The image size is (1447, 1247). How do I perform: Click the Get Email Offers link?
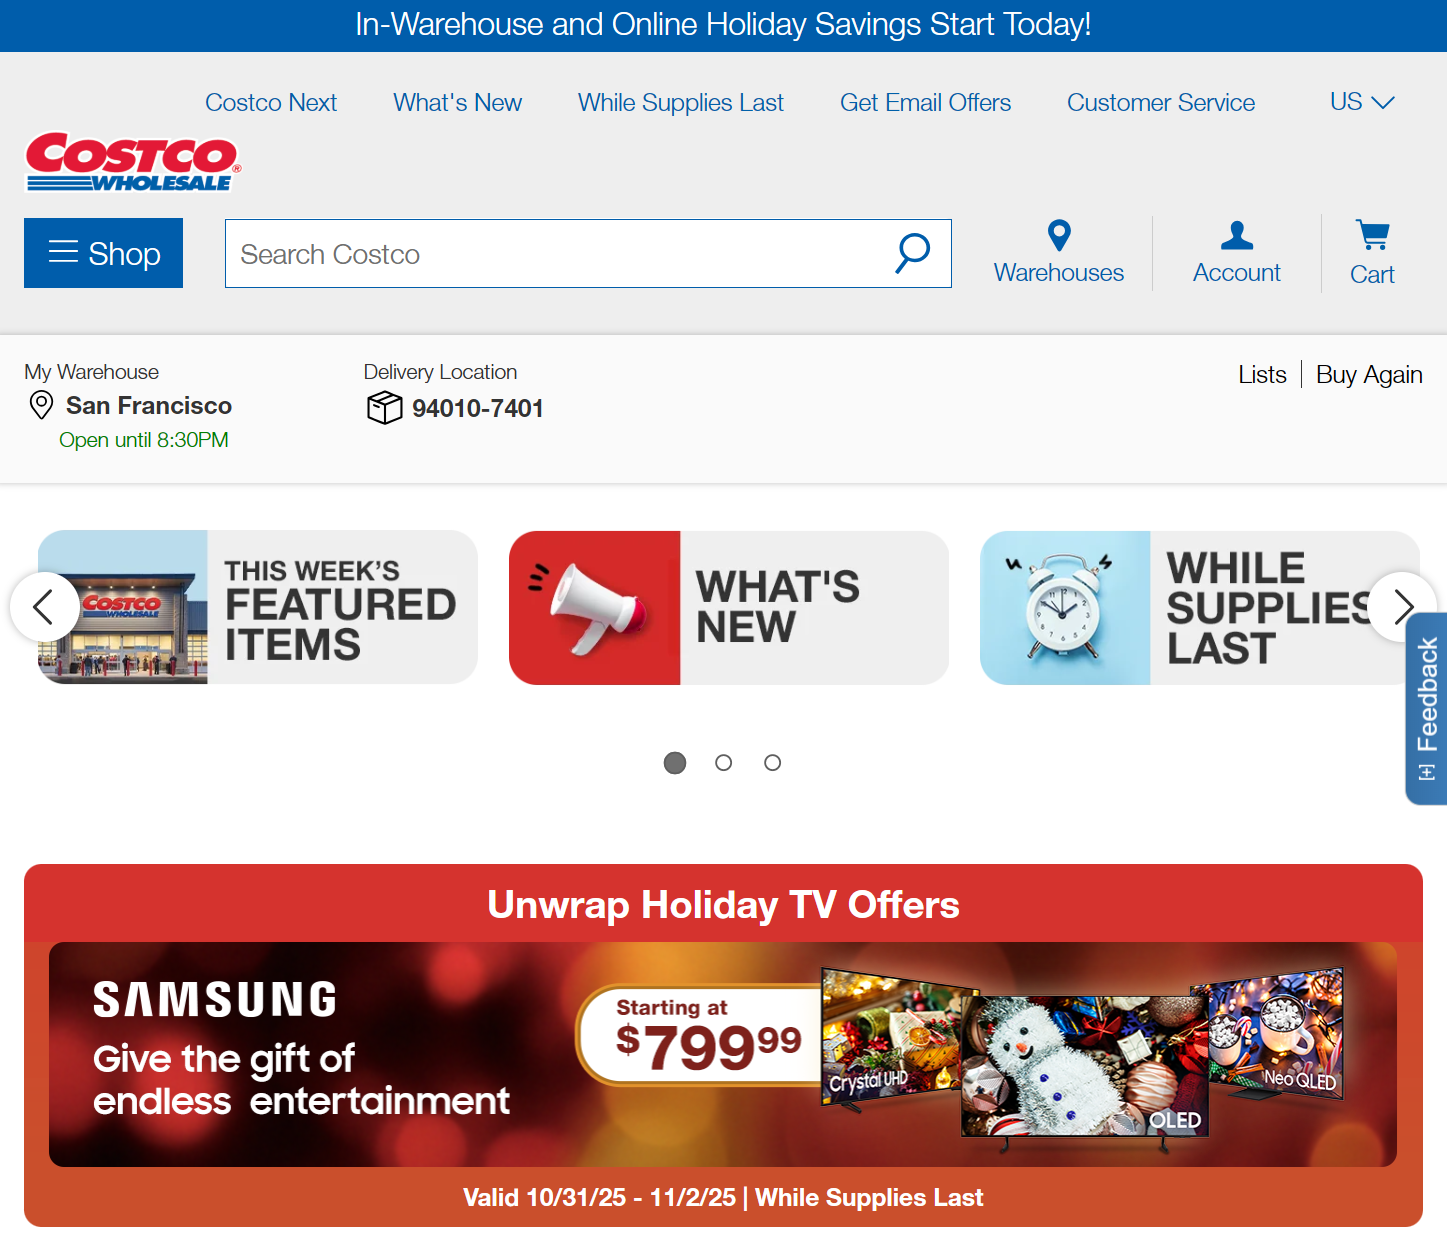pyautogui.click(x=925, y=103)
